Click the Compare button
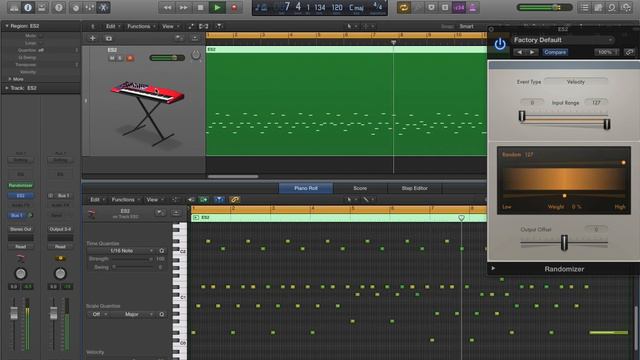Screen dimensions: 640x360 [555, 52]
